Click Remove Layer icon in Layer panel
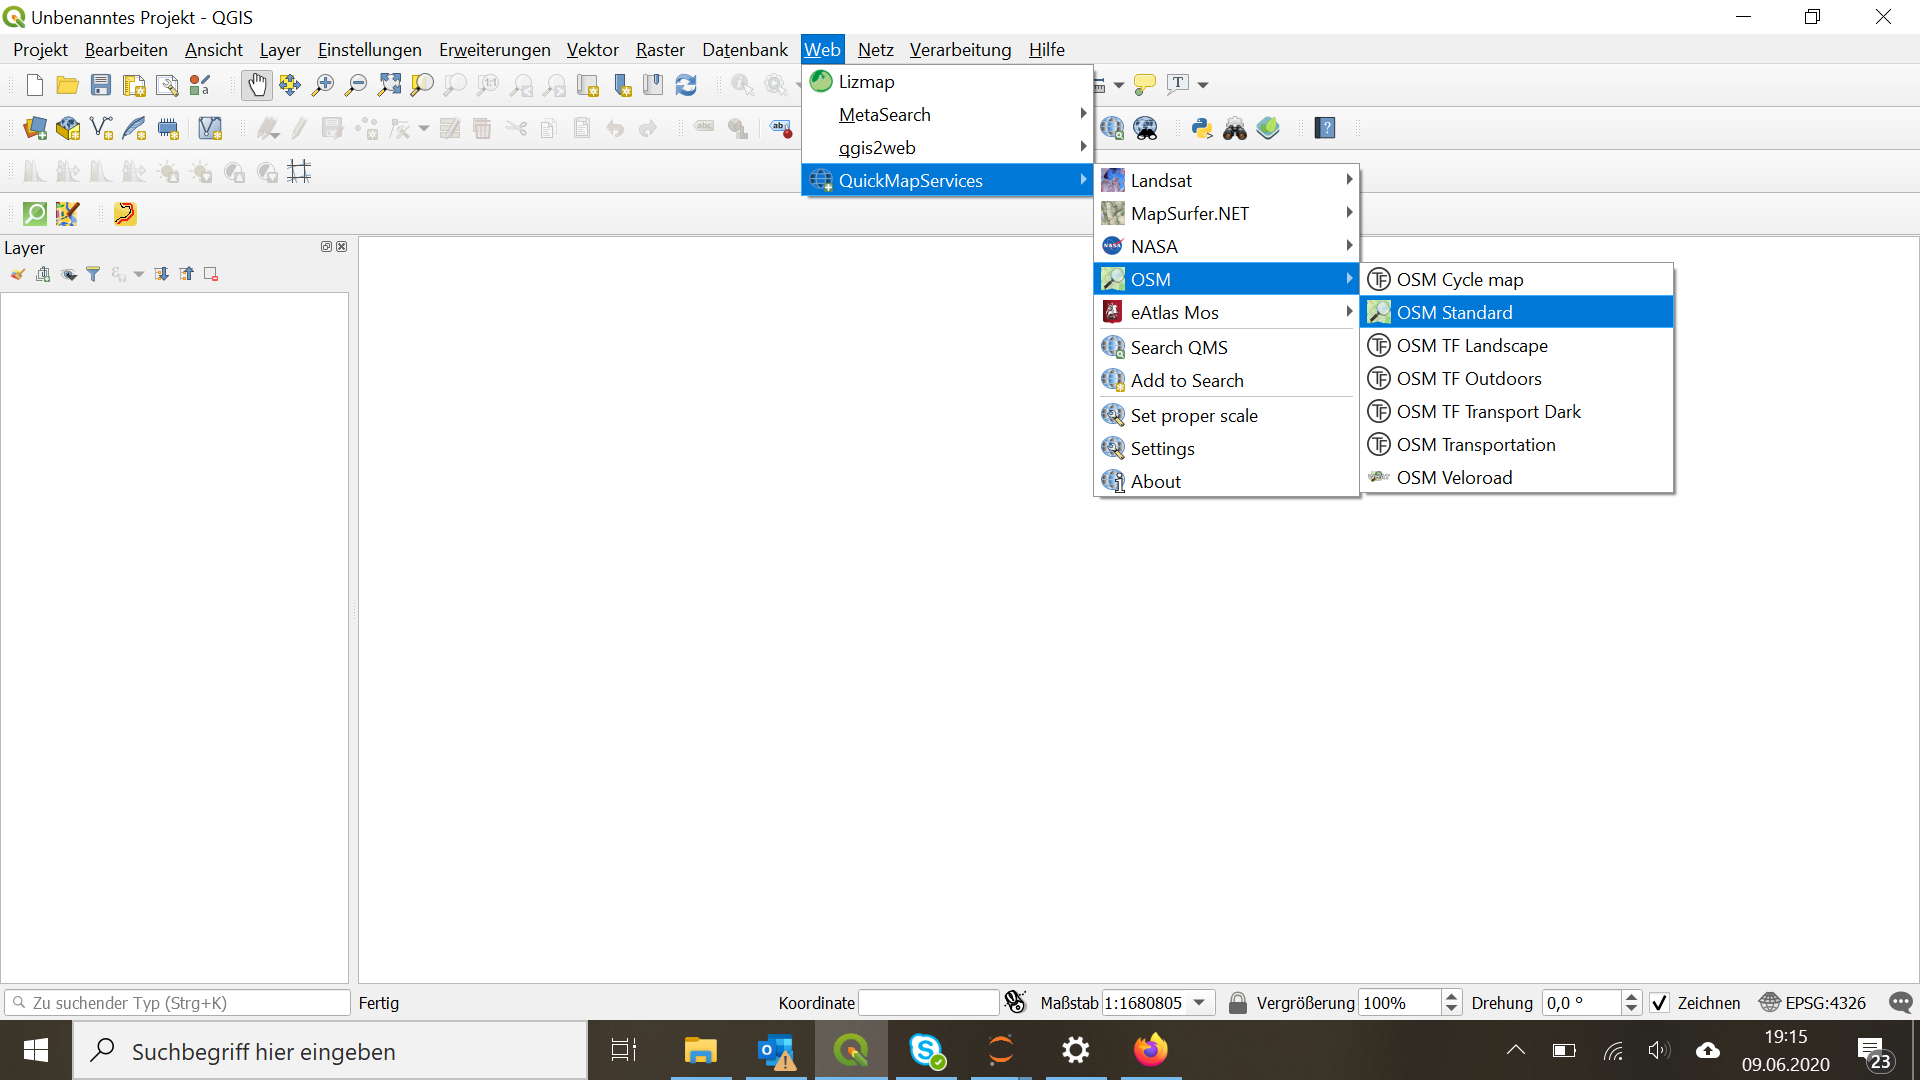 (211, 274)
